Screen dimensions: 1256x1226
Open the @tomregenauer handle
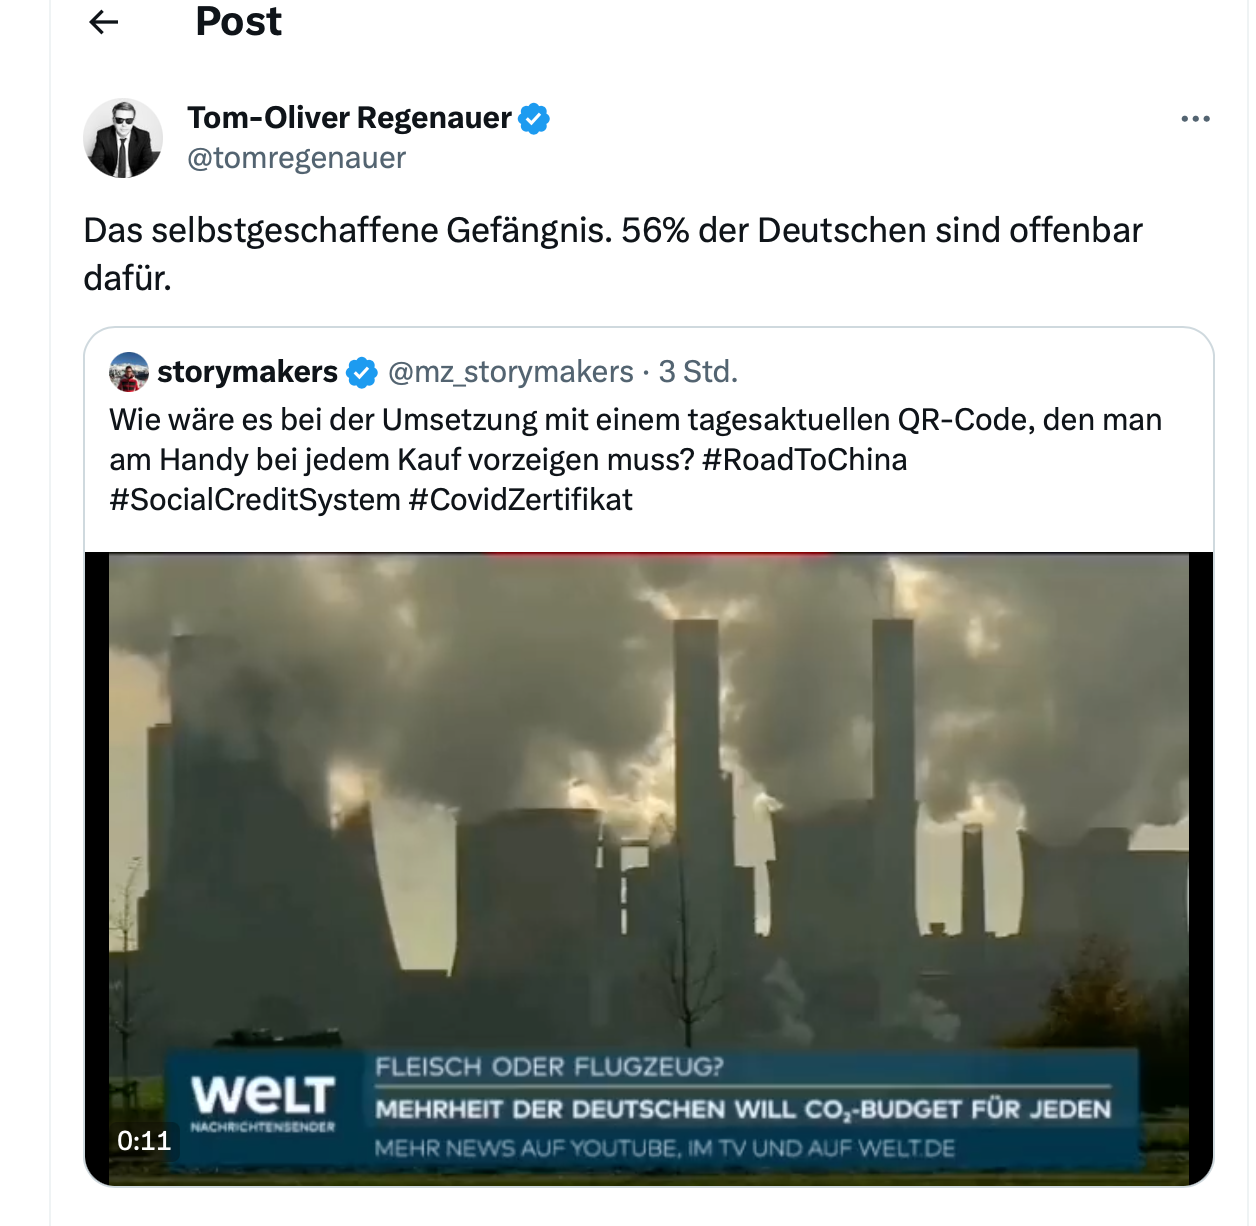click(297, 158)
